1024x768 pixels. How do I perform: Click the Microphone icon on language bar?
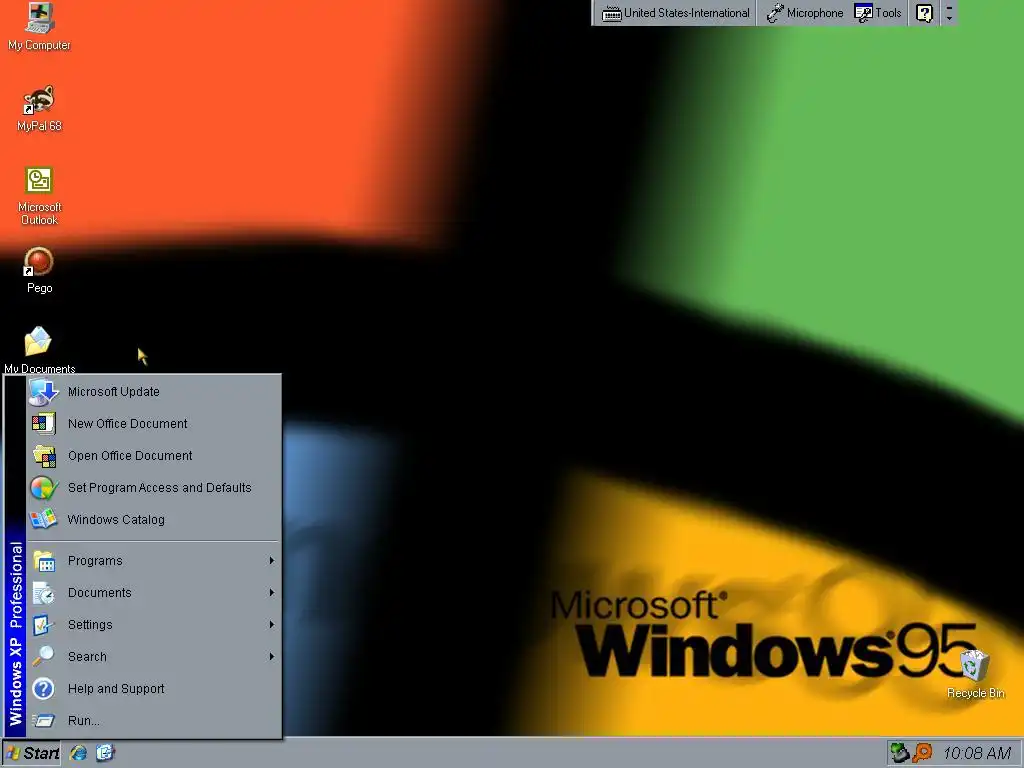tap(775, 13)
